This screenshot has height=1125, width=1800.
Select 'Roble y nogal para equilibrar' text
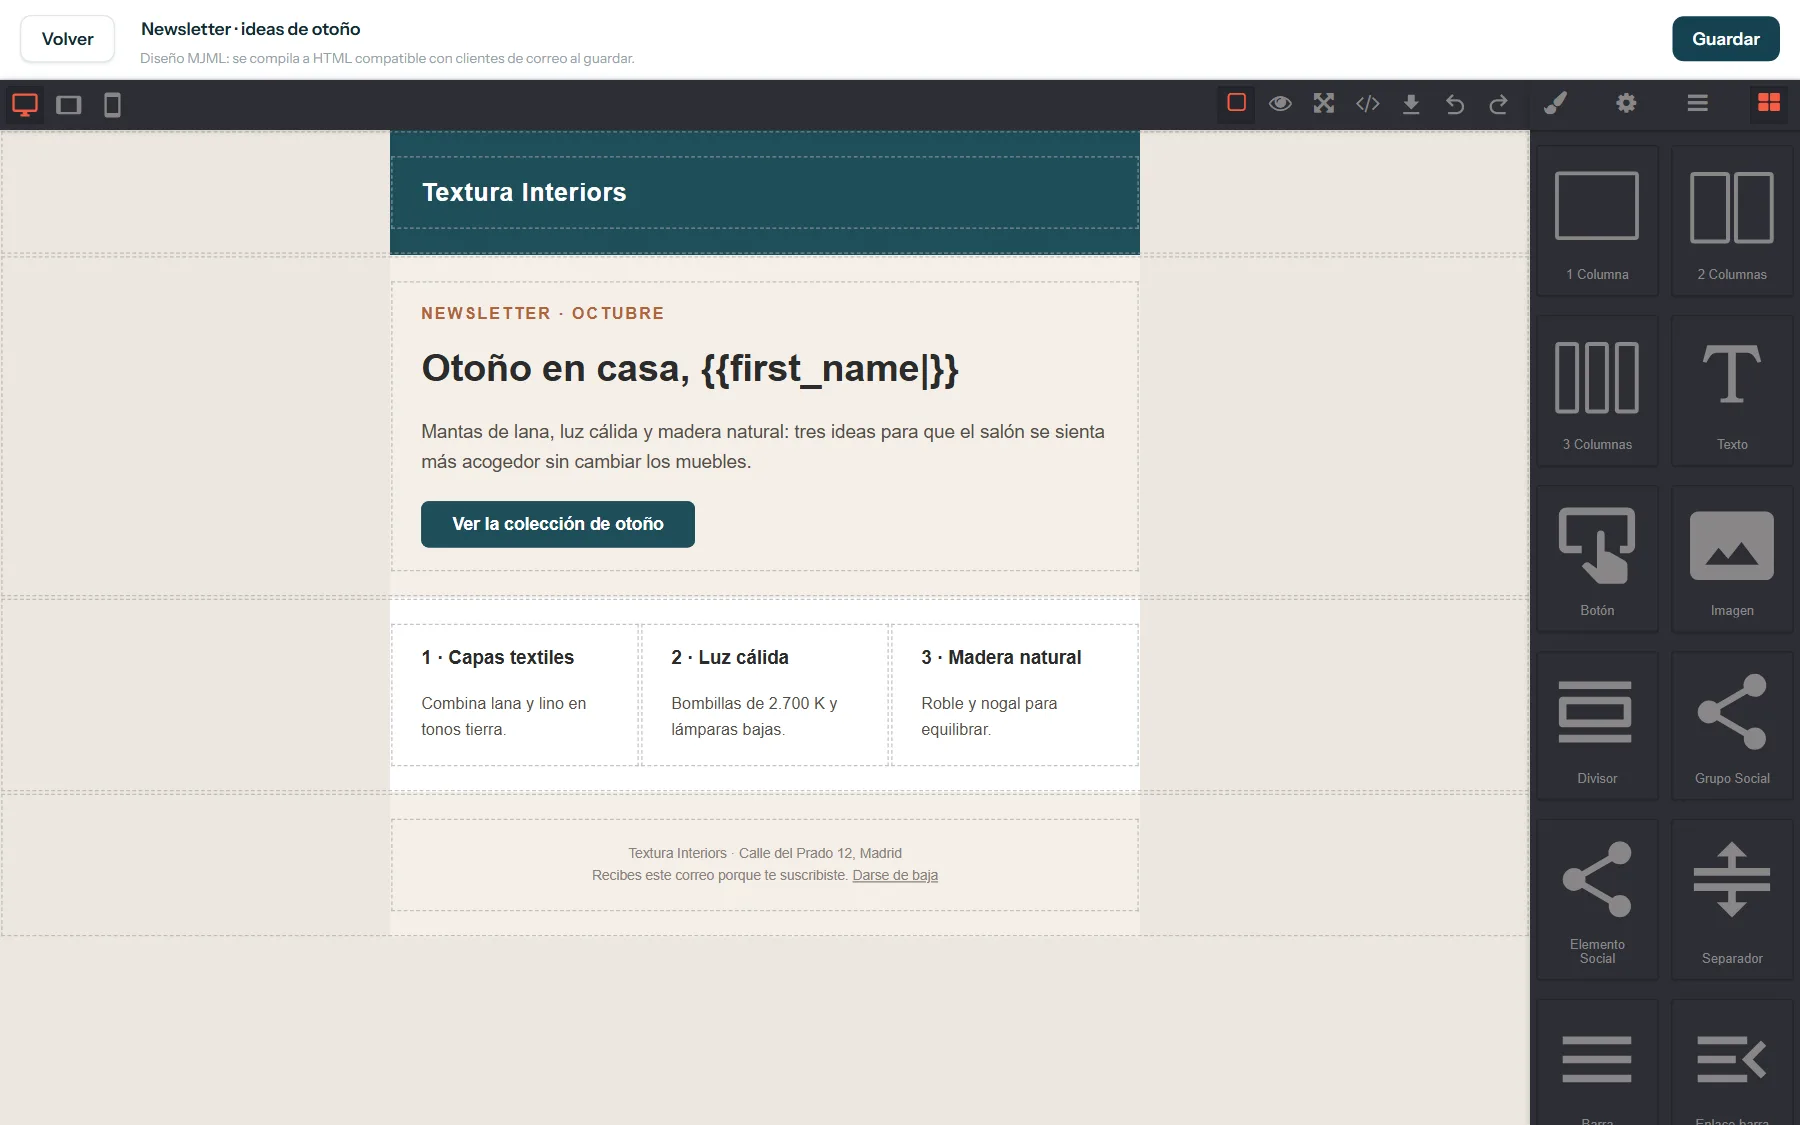pos(990,716)
